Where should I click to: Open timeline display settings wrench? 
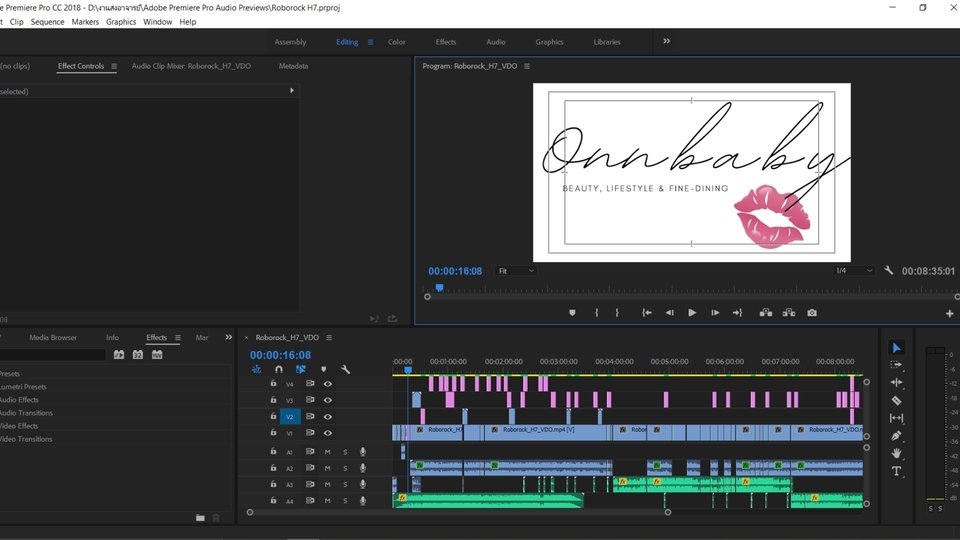tap(345, 369)
